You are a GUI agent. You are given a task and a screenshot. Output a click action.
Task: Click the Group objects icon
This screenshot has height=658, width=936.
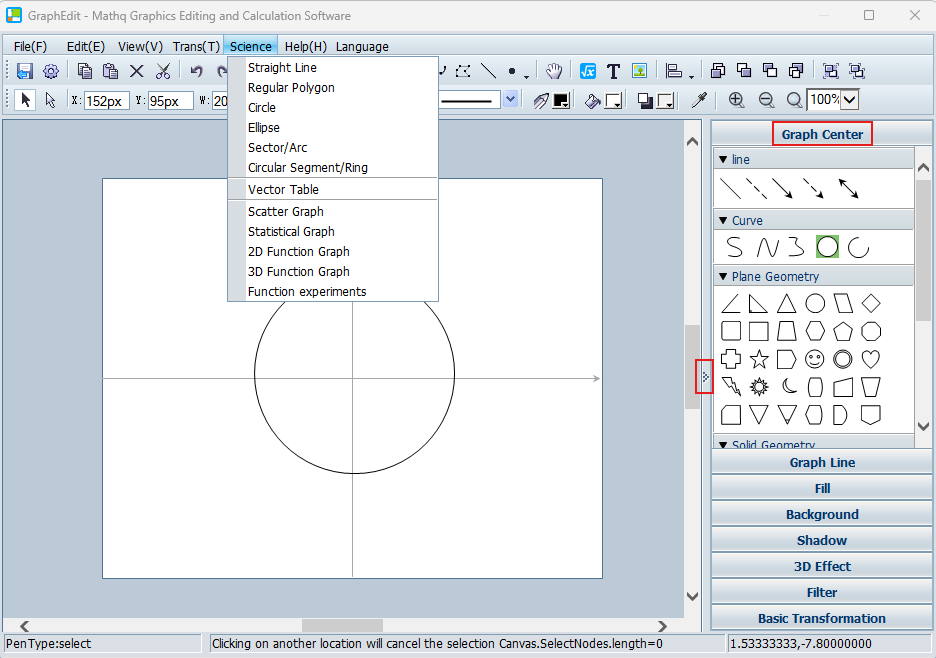pos(830,71)
